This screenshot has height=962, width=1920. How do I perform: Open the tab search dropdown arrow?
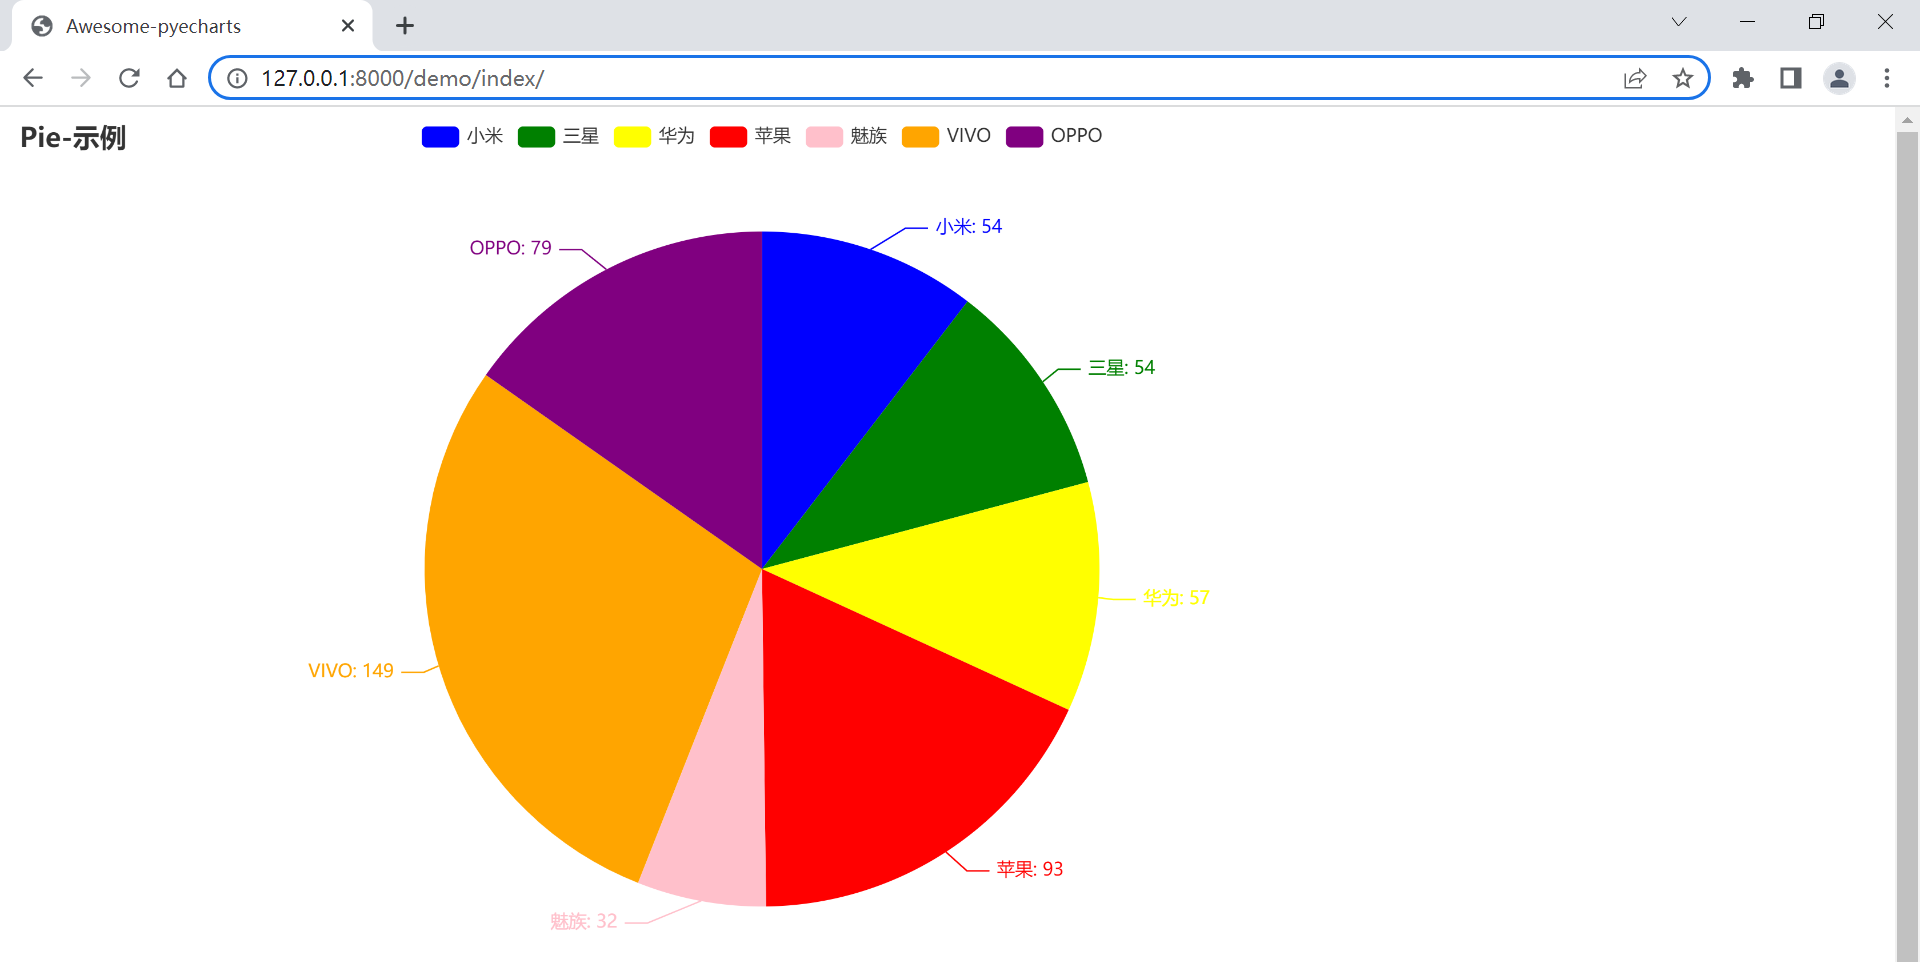point(1679,22)
